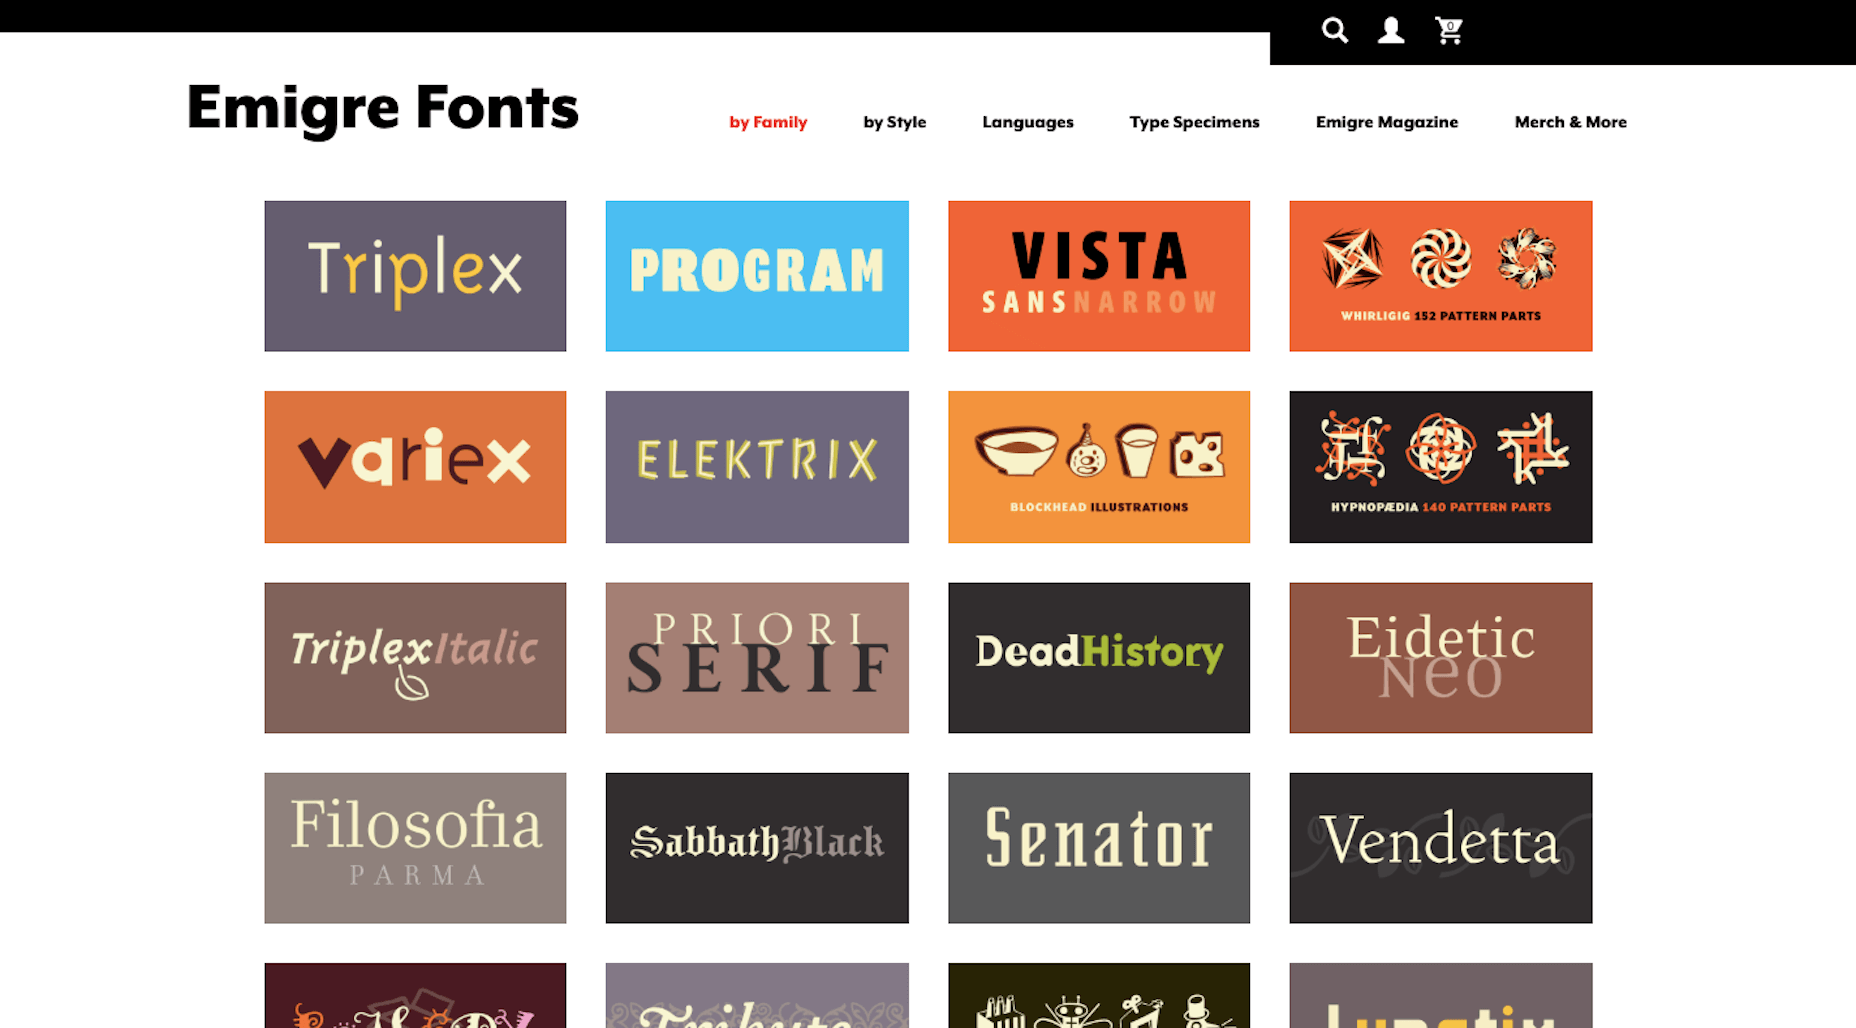Open Merch & More menu

[x=1570, y=122]
